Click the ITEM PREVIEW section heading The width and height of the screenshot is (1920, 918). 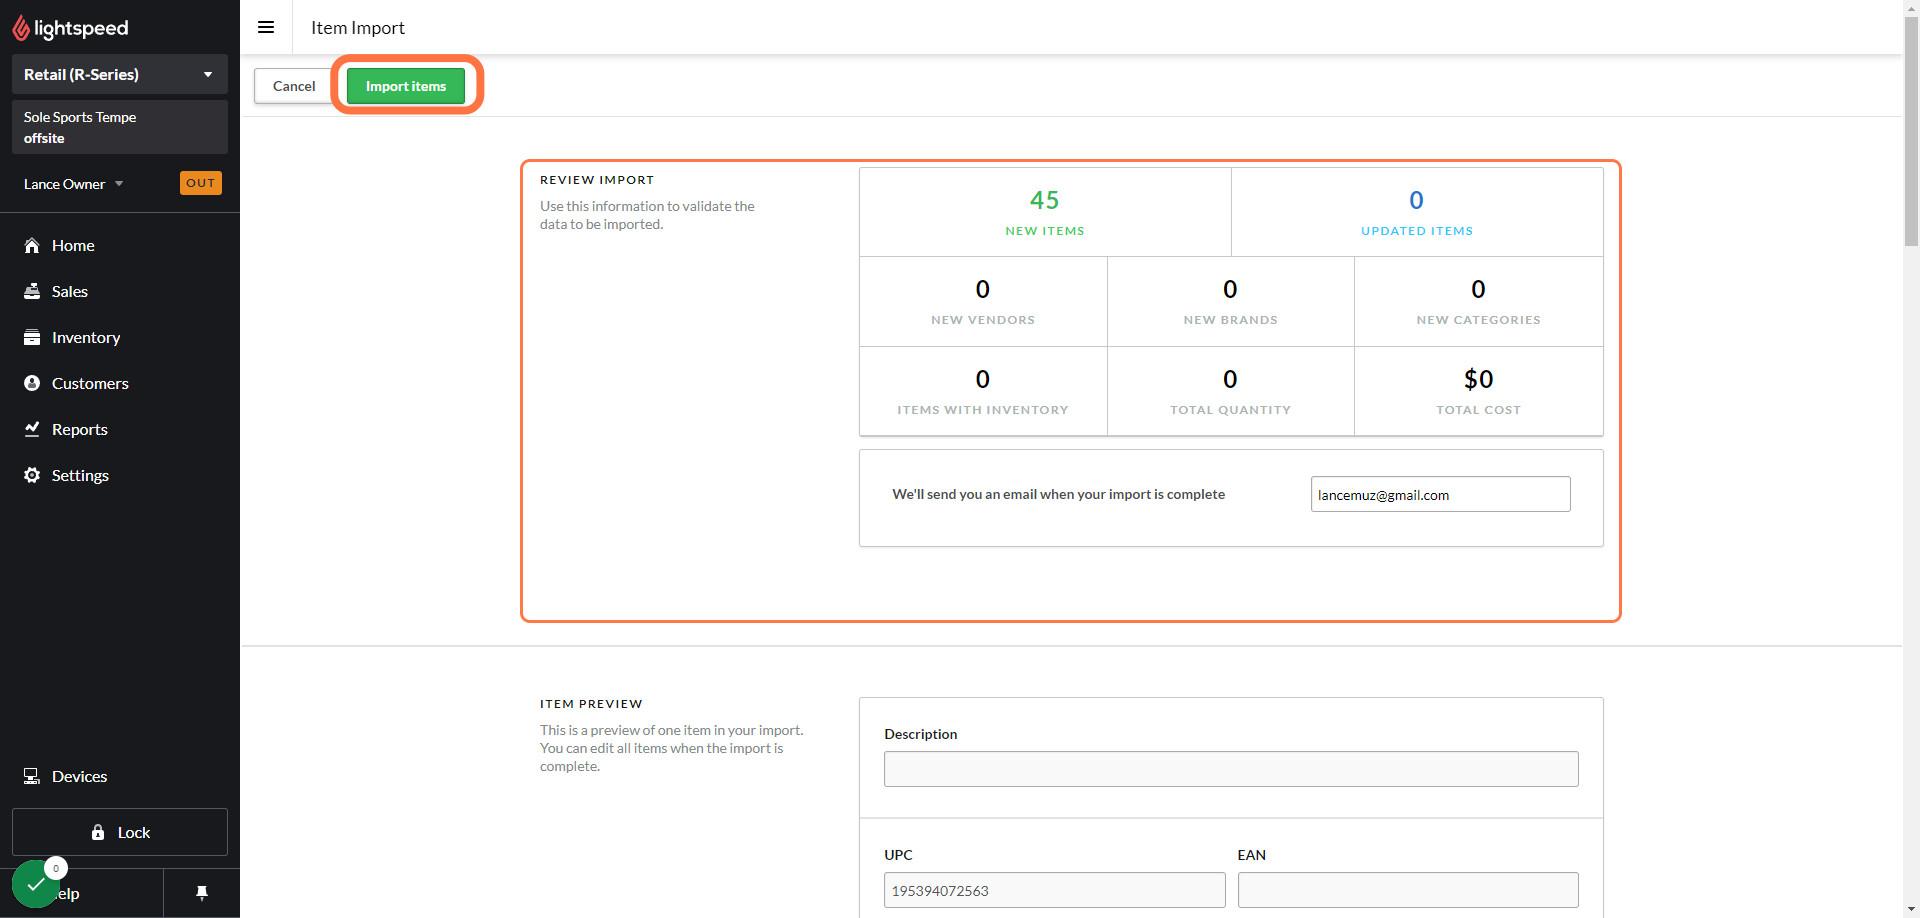591,704
